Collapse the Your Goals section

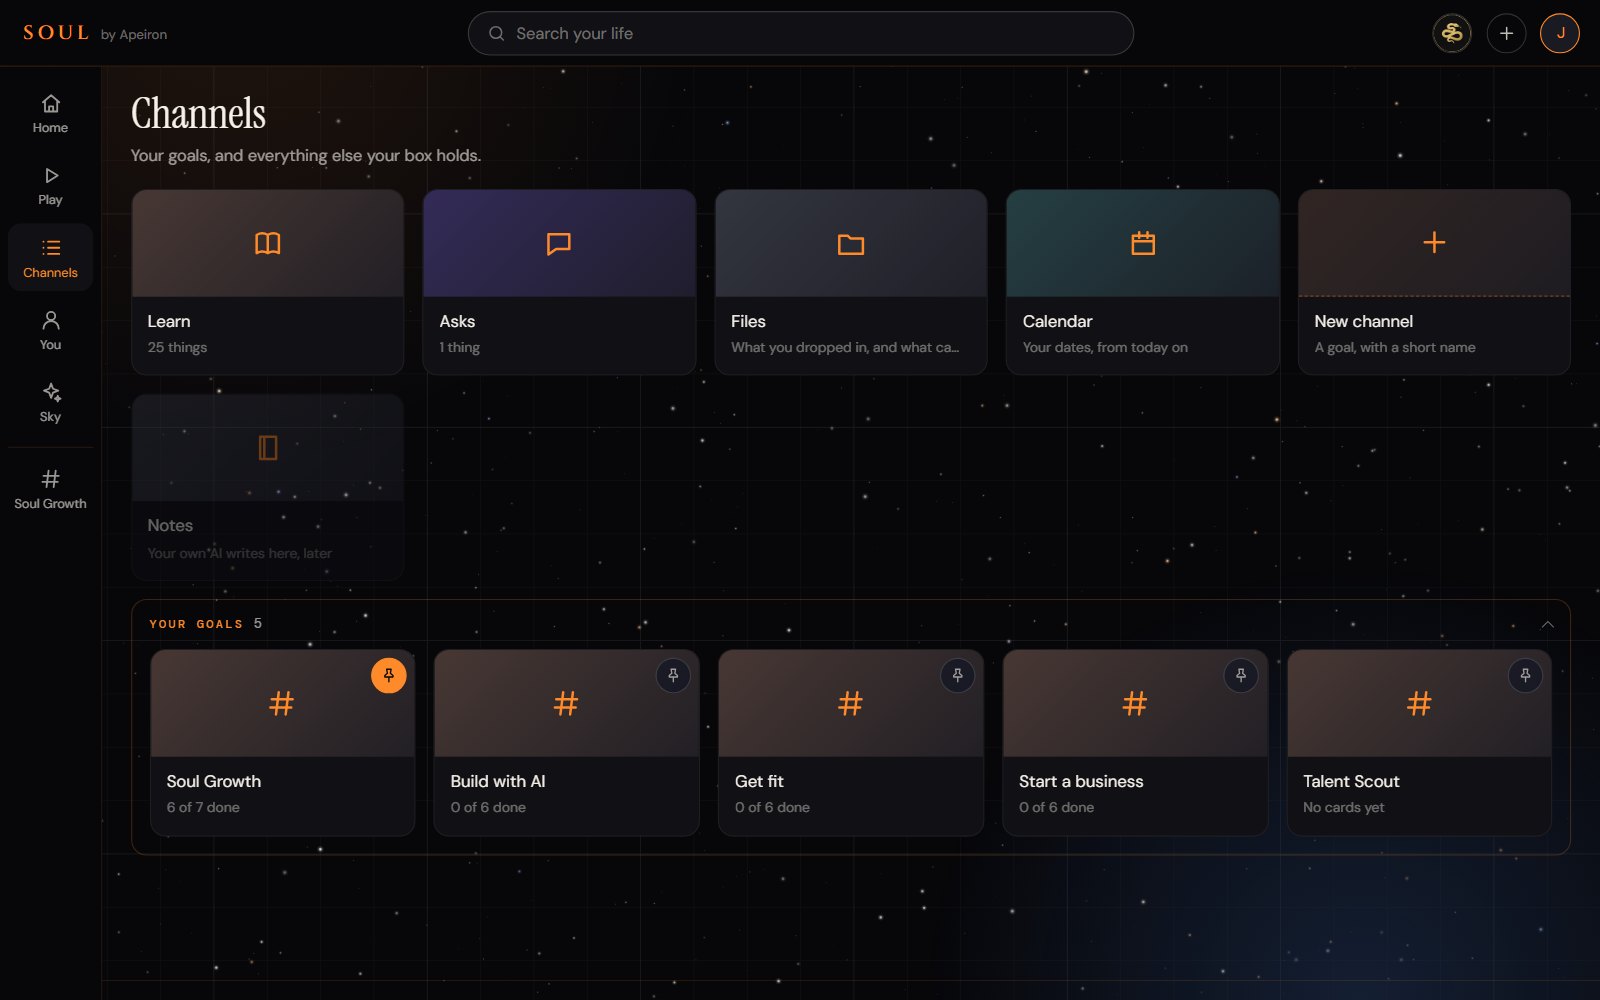[1547, 624]
